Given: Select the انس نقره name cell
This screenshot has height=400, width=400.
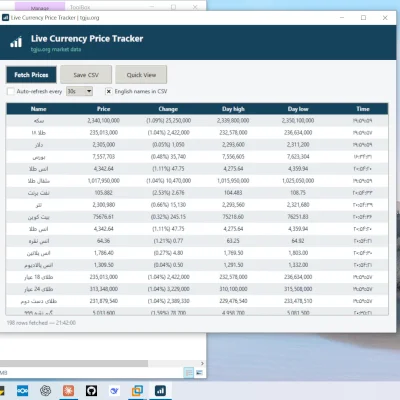Looking at the screenshot, I should (39, 241).
